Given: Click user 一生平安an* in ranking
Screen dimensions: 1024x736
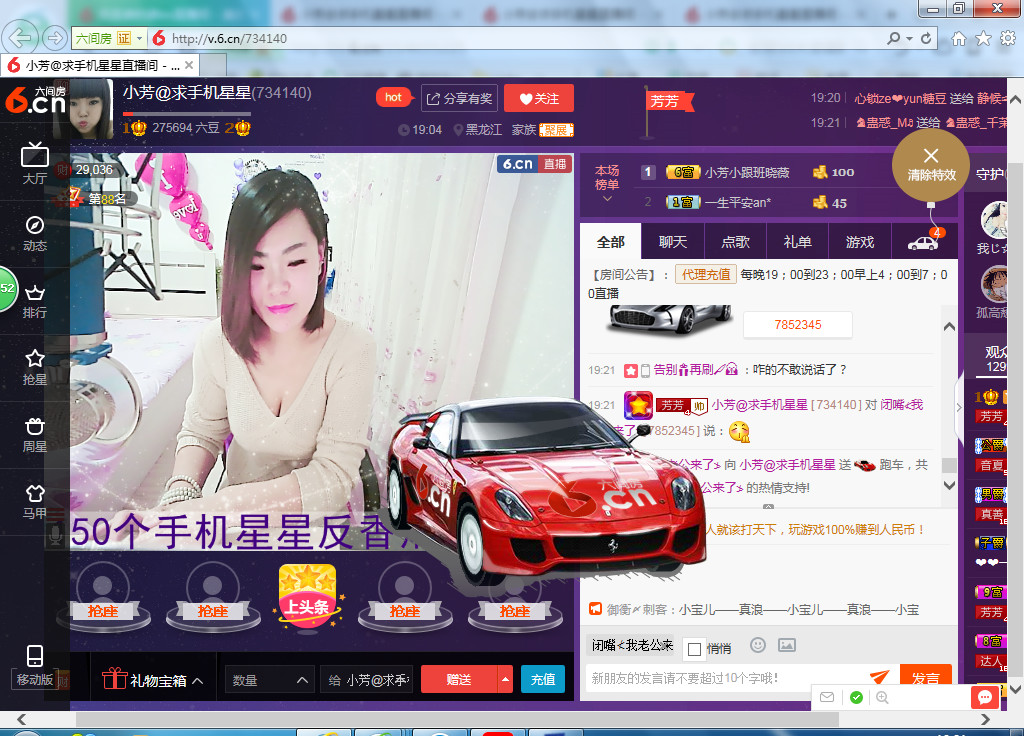Looking at the screenshot, I should [738, 202].
